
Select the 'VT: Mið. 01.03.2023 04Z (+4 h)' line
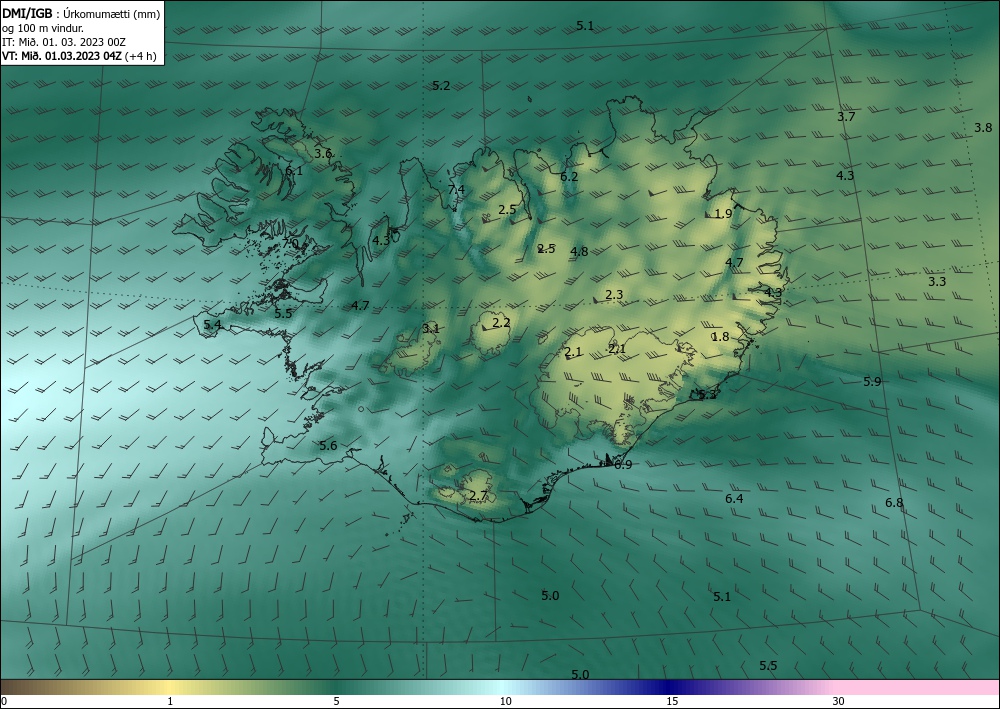click(x=79, y=55)
